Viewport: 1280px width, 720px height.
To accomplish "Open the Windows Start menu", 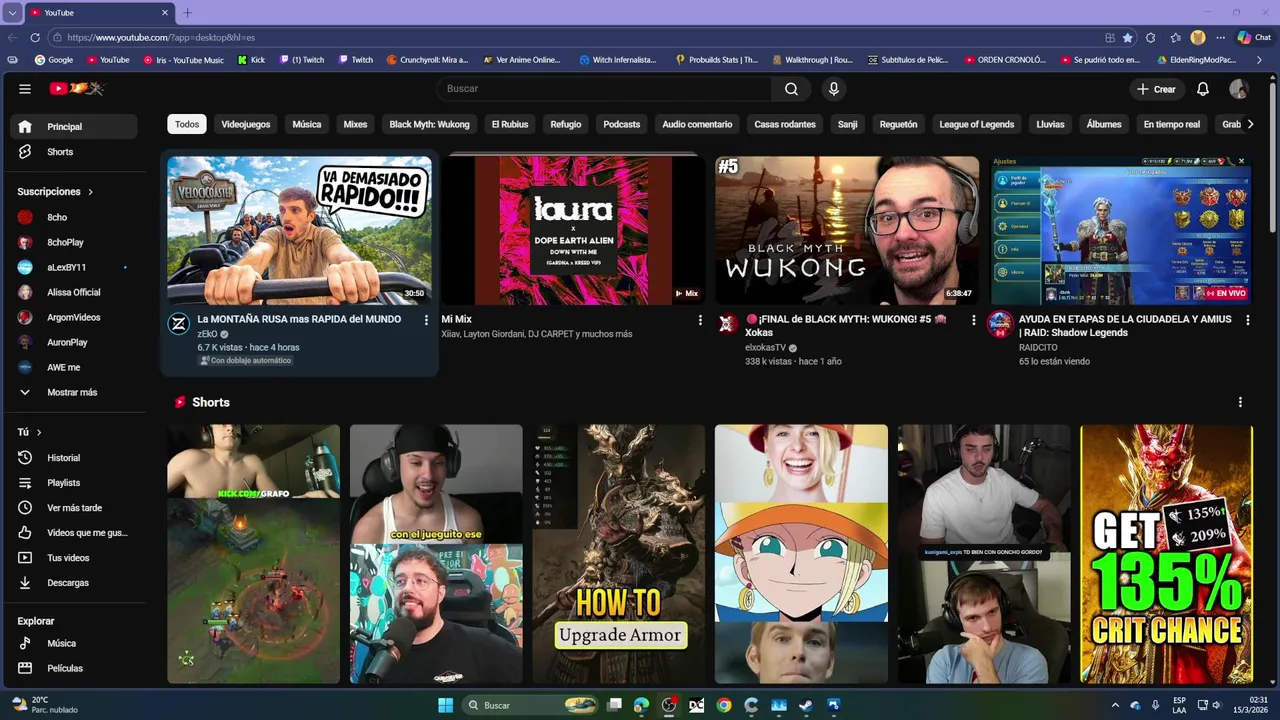I will (x=446, y=705).
